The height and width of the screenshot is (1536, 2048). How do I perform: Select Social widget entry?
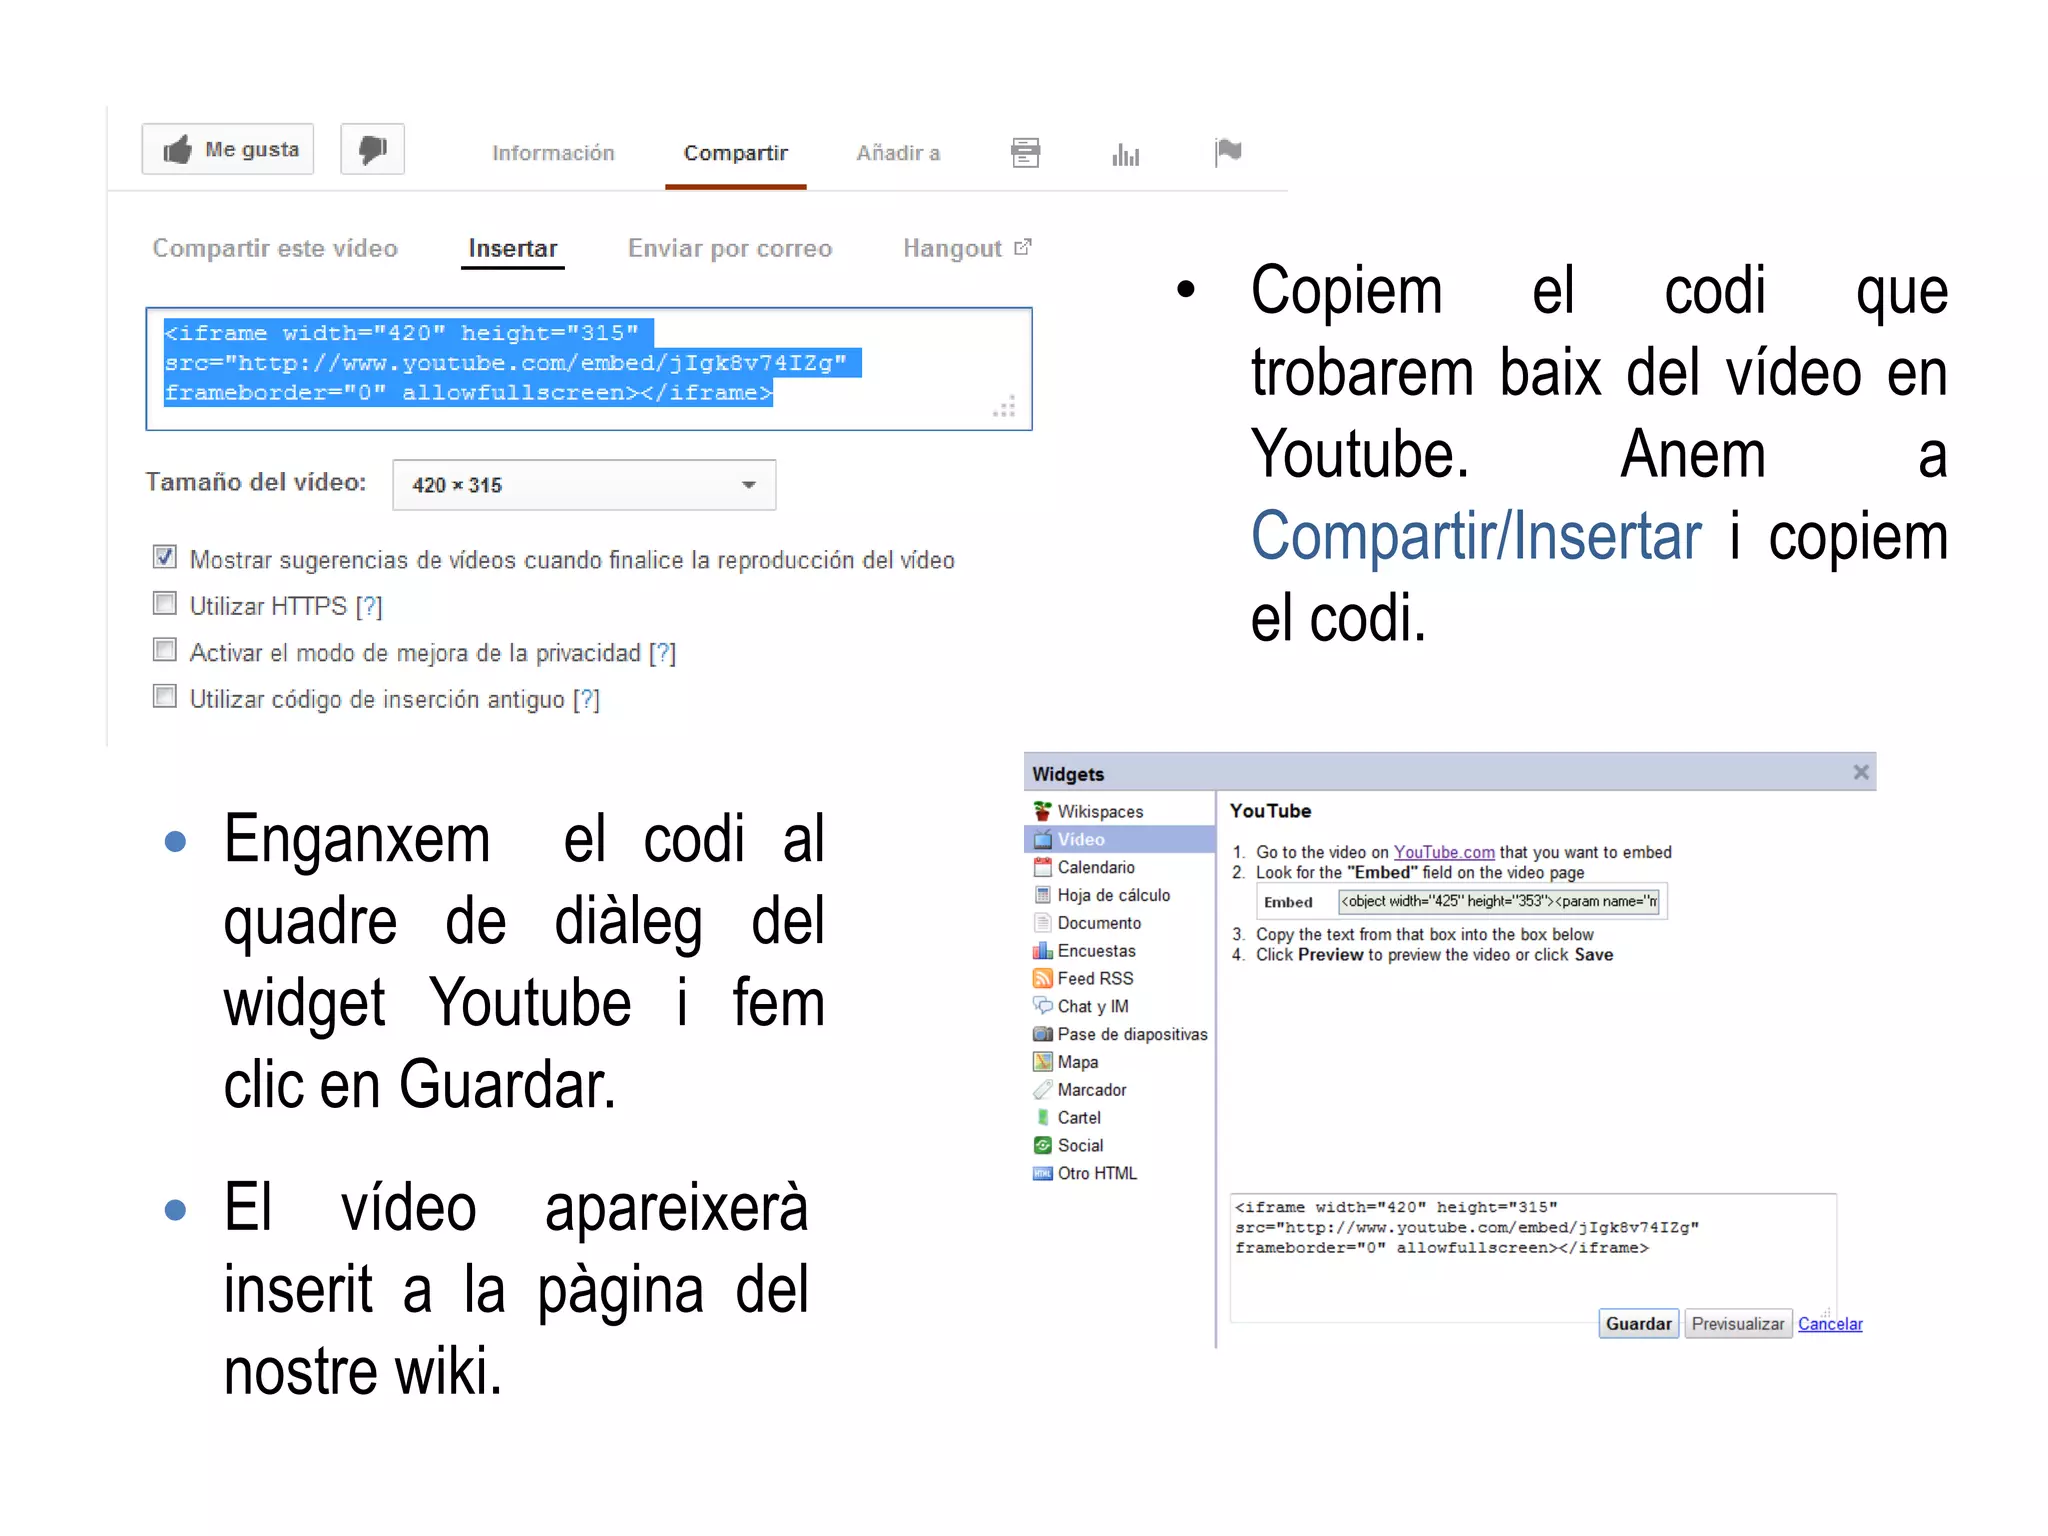tap(1119, 1146)
